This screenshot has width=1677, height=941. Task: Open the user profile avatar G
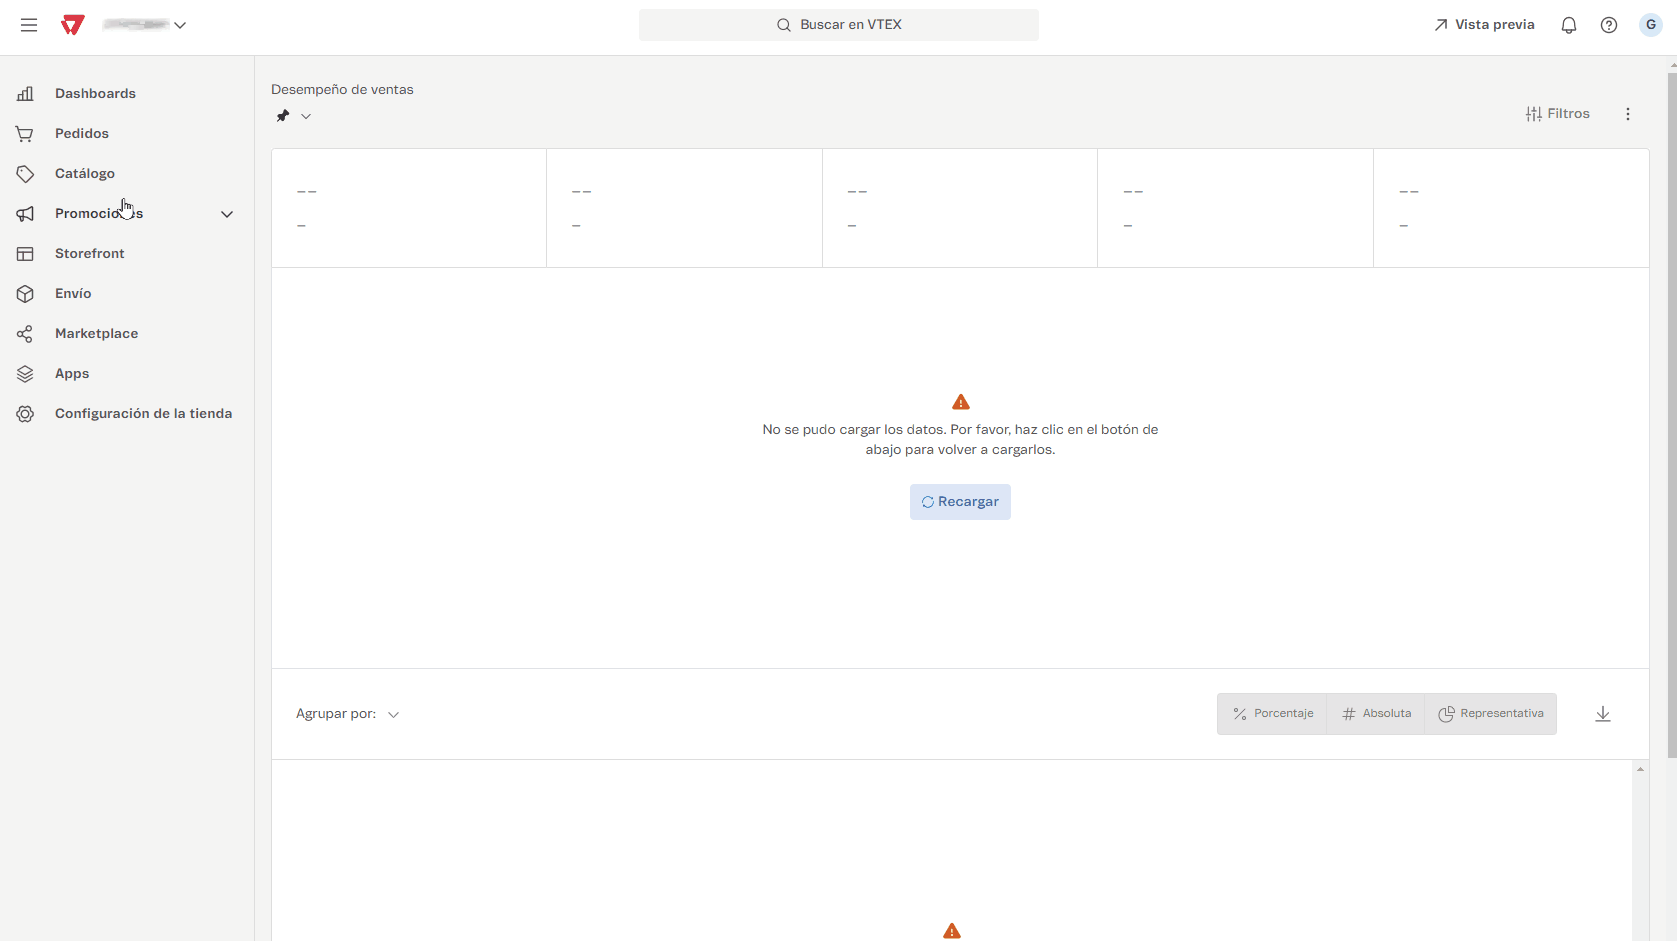point(1650,25)
